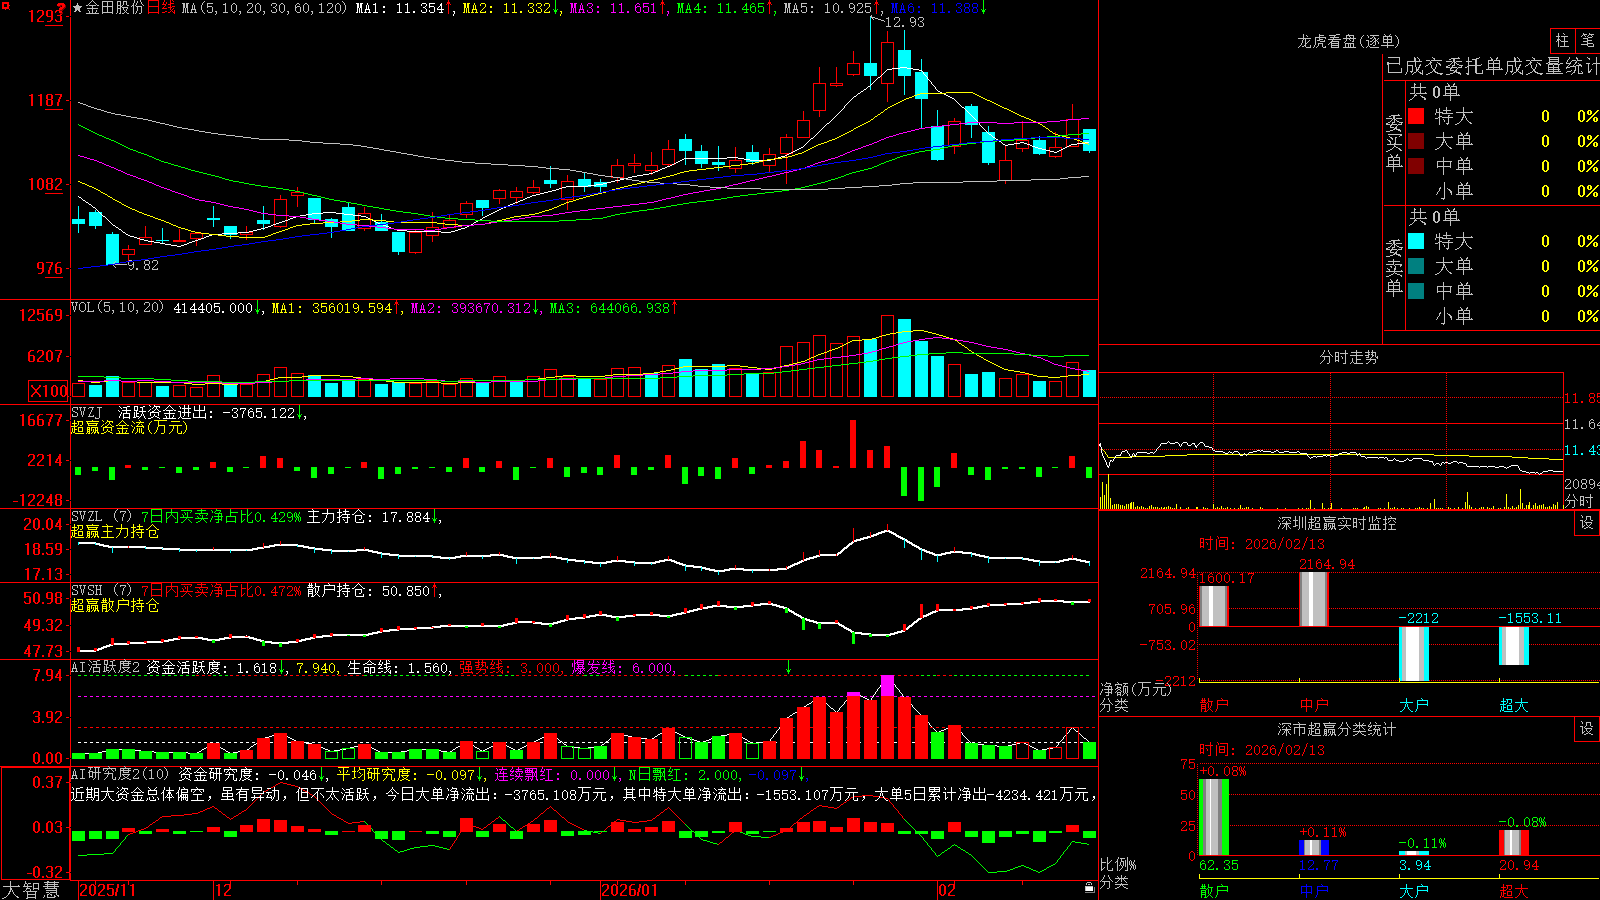Click the dark red 中单 swatch under 委买单
Screen dimensions: 1600x900
(1416, 166)
